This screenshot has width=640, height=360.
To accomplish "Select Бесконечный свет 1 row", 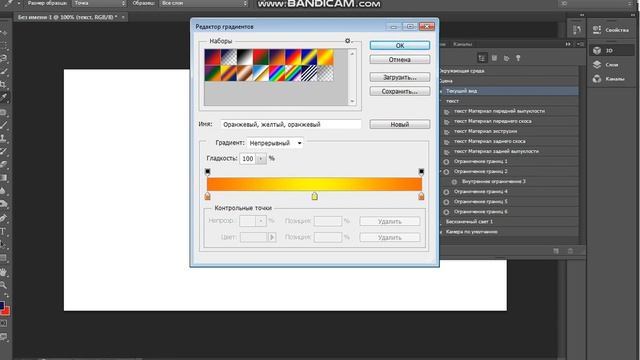I will [x=509, y=222].
